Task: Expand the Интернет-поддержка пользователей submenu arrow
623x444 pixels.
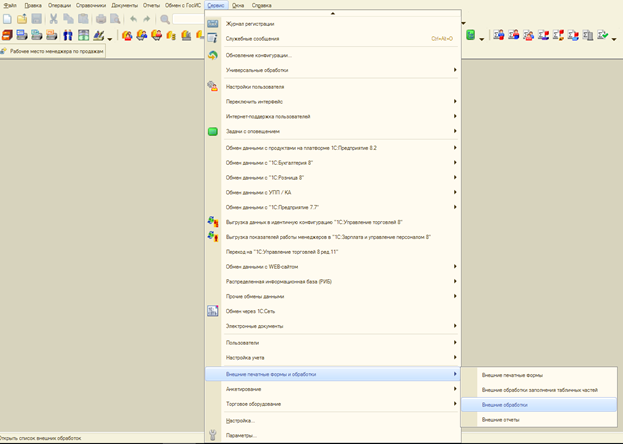Action: point(455,116)
